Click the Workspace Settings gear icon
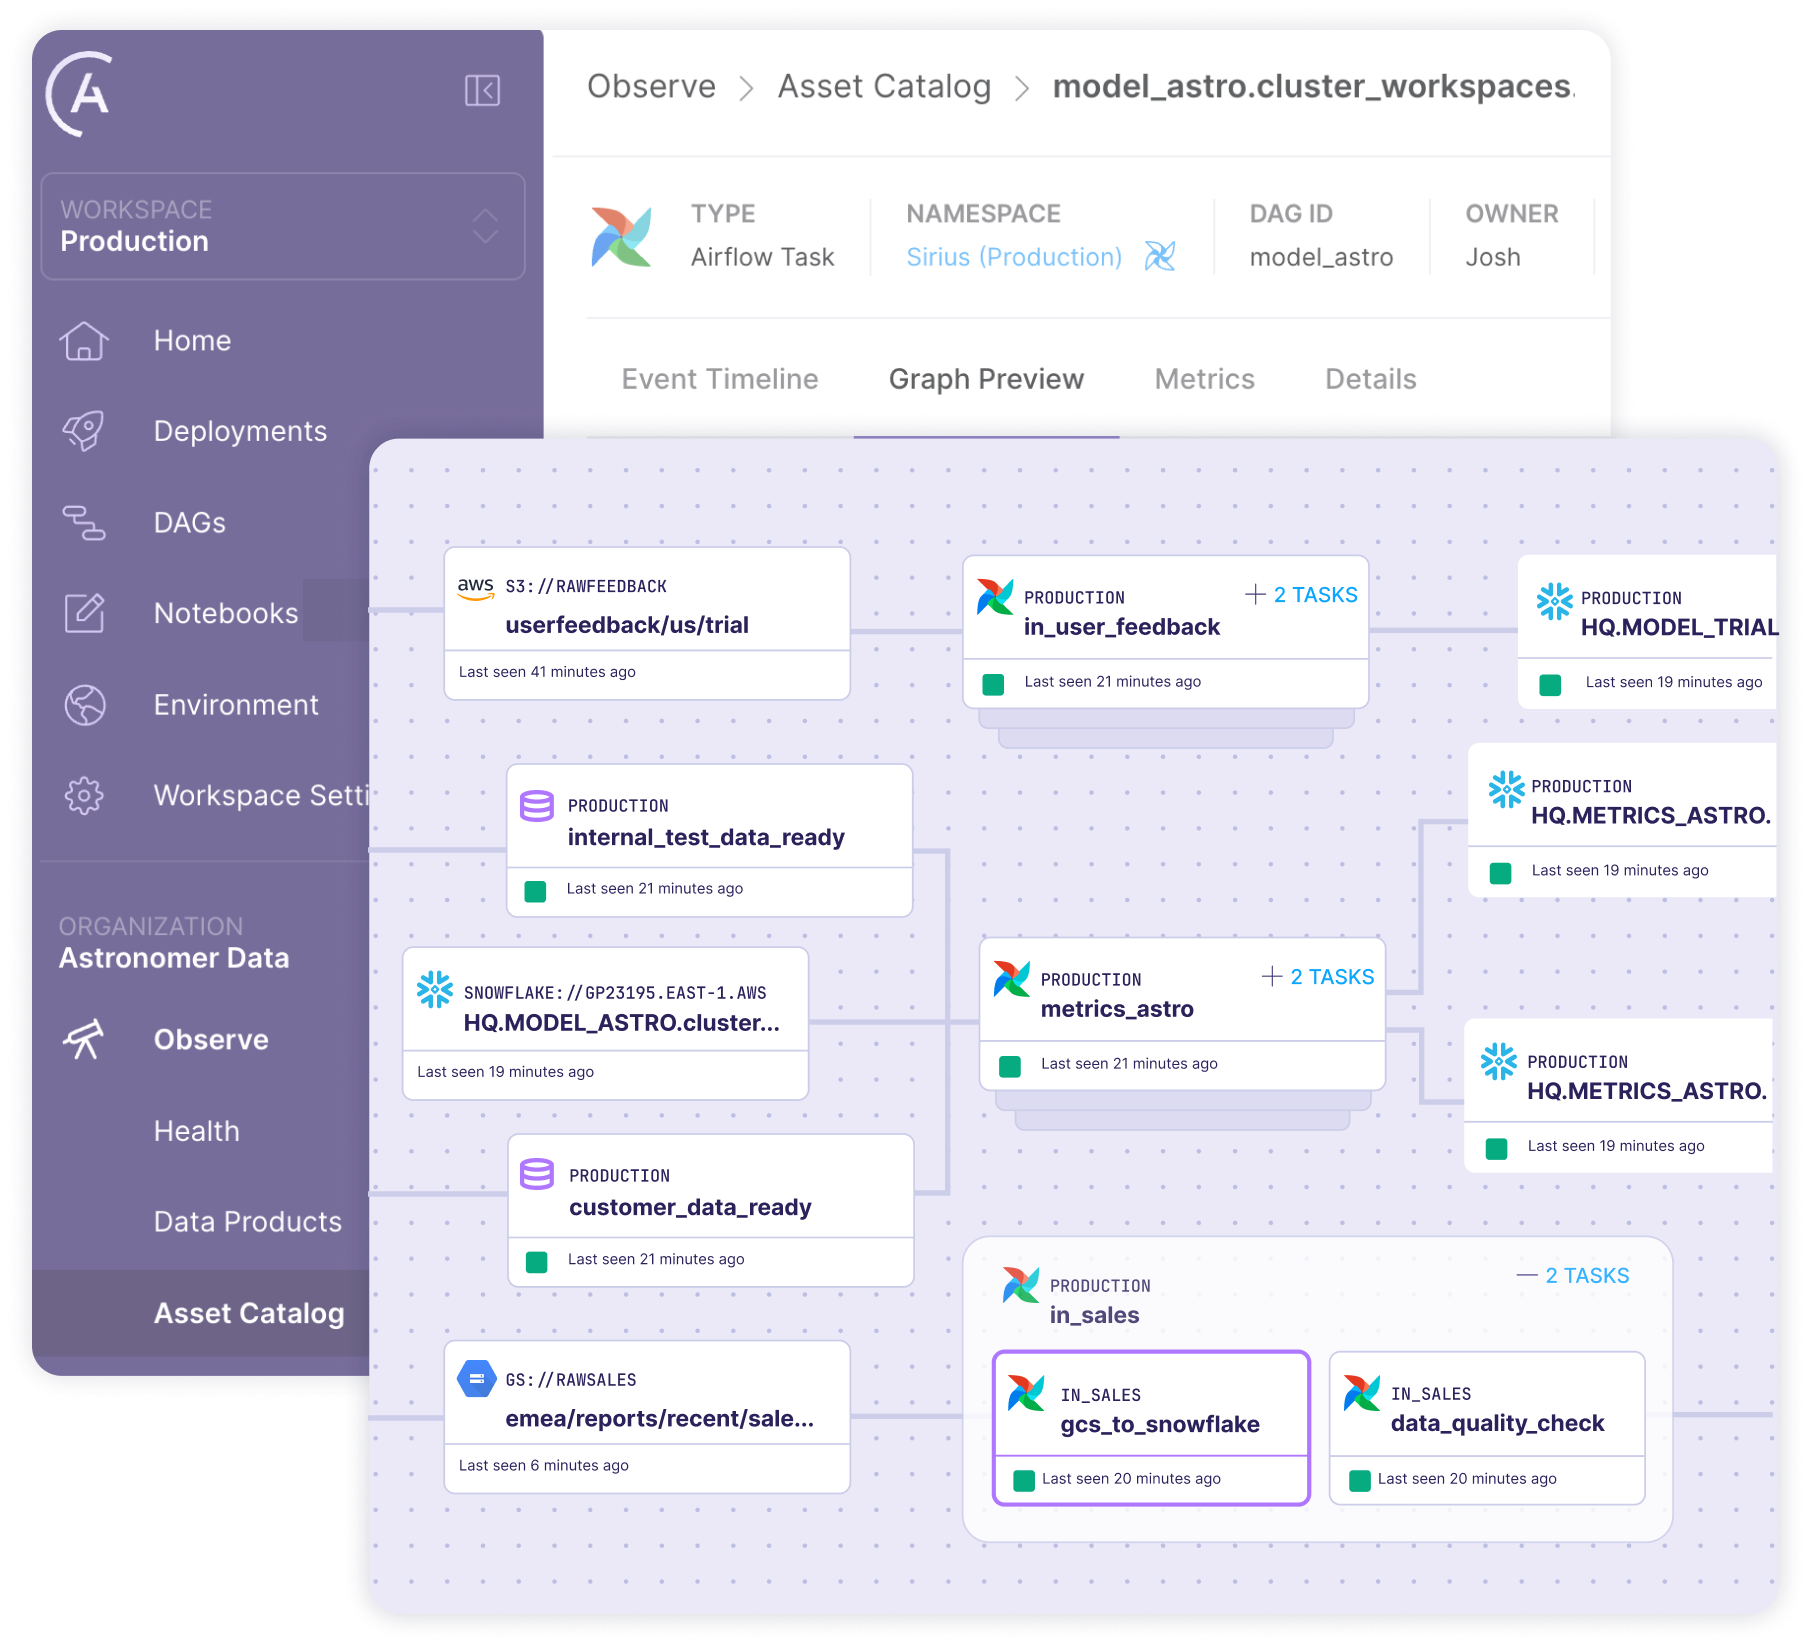 [84, 796]
